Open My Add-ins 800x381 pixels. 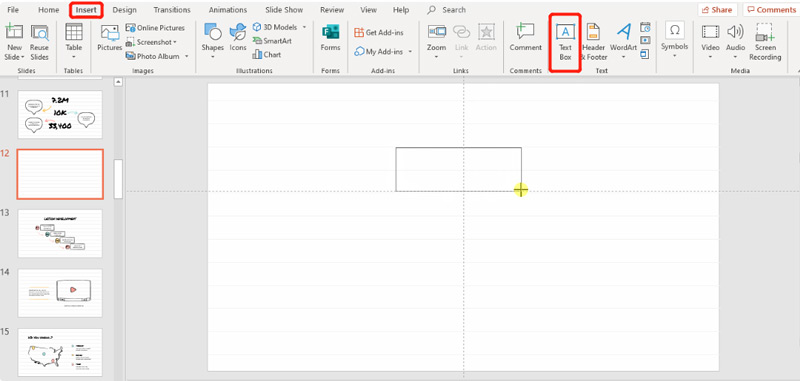[x=378, y=52]
